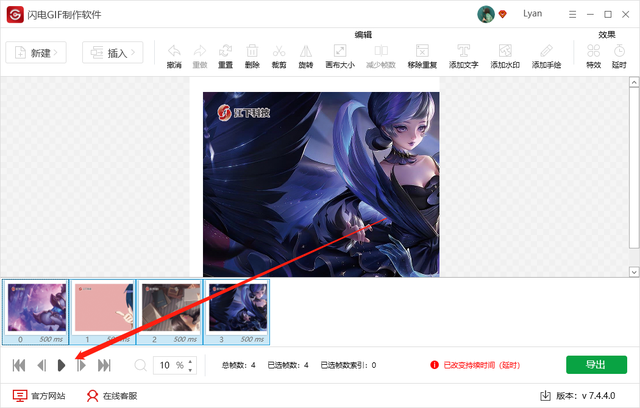Jump to the last frame
Viewport: 640px width, 408px height.
[x=104, y=365]
